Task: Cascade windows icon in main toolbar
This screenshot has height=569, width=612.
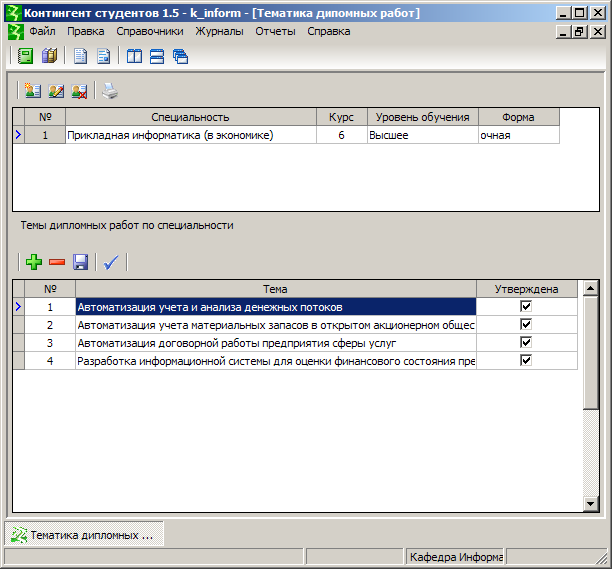Action: 180,56
